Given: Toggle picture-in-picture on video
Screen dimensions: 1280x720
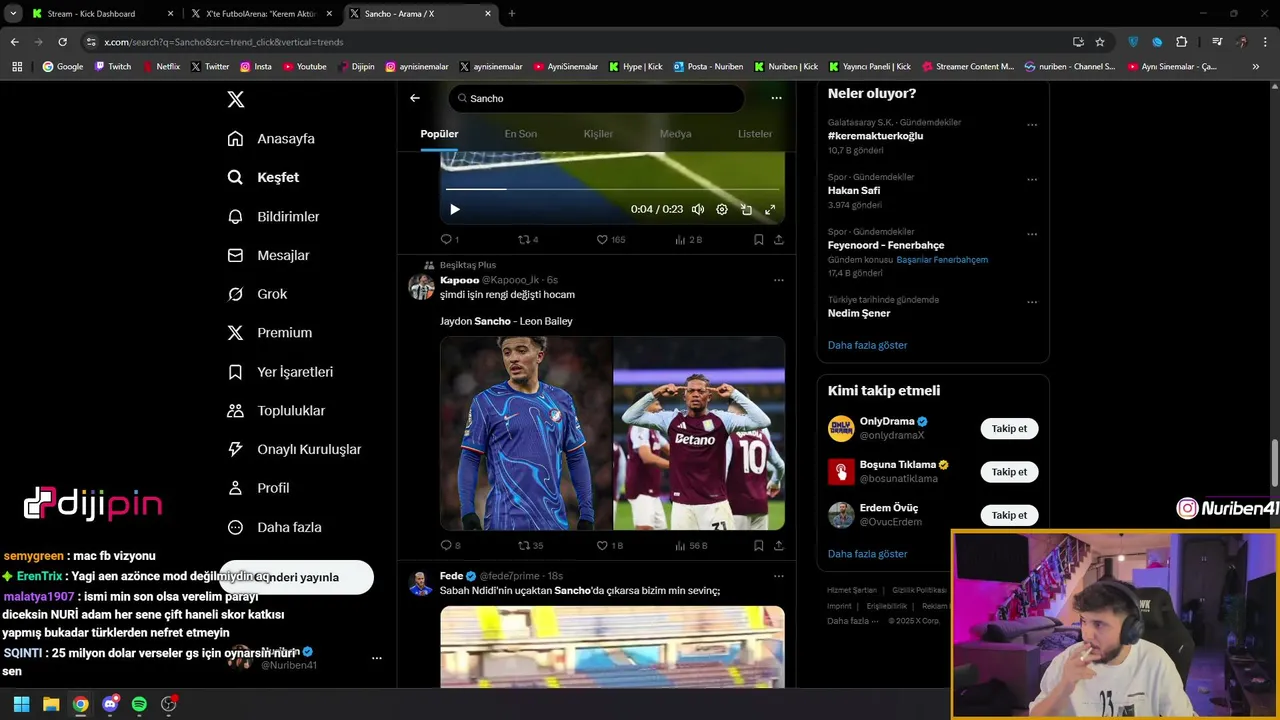Looking at the screenshot, I should click(x=746, y=210).
